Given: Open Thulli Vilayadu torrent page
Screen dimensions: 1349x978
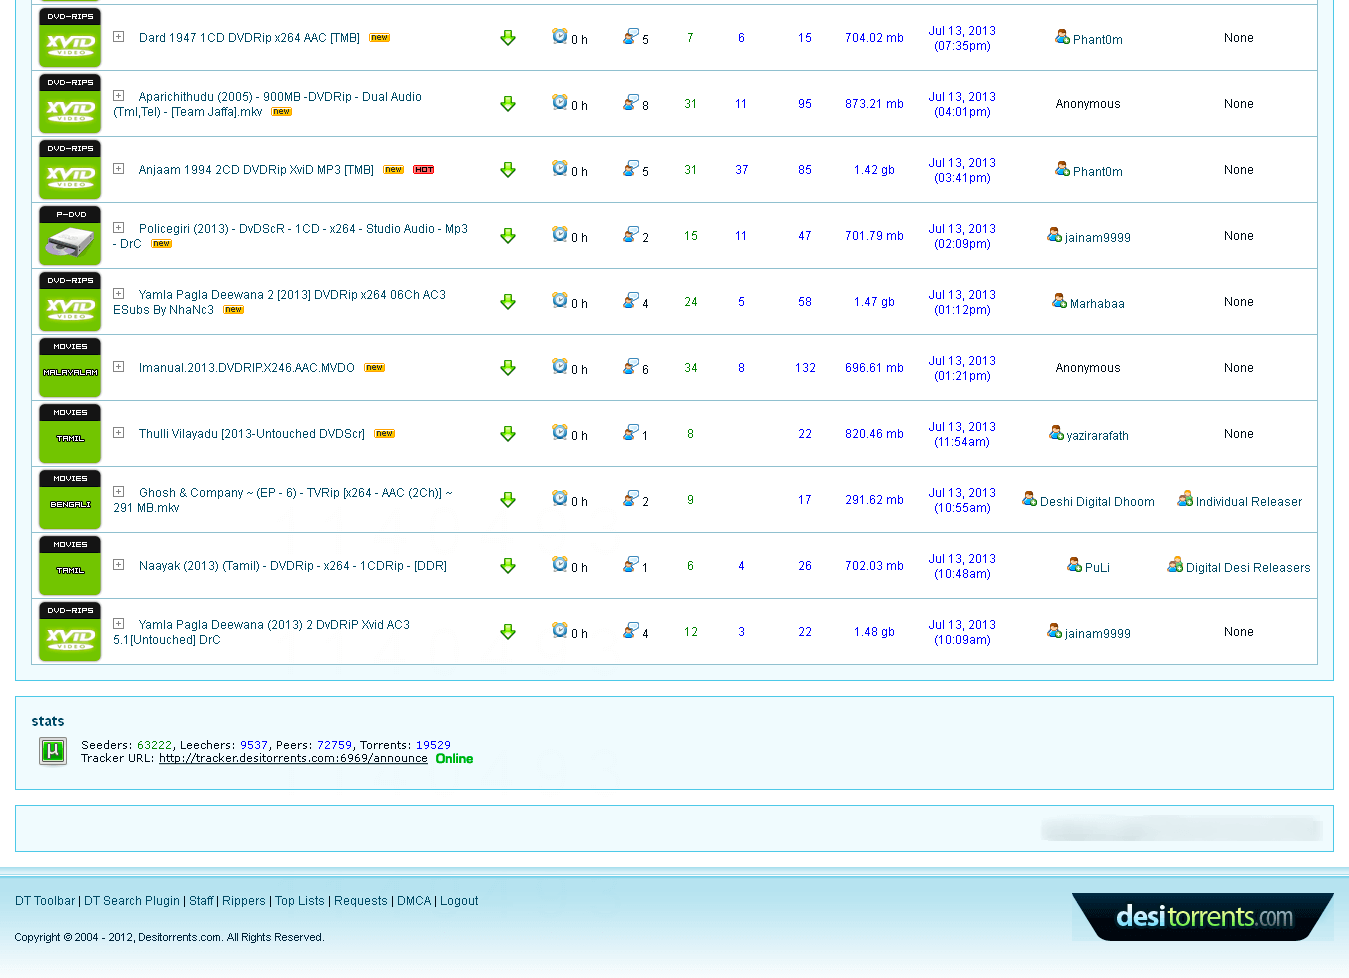Looking at the screenshot, I should pos(252,434).
